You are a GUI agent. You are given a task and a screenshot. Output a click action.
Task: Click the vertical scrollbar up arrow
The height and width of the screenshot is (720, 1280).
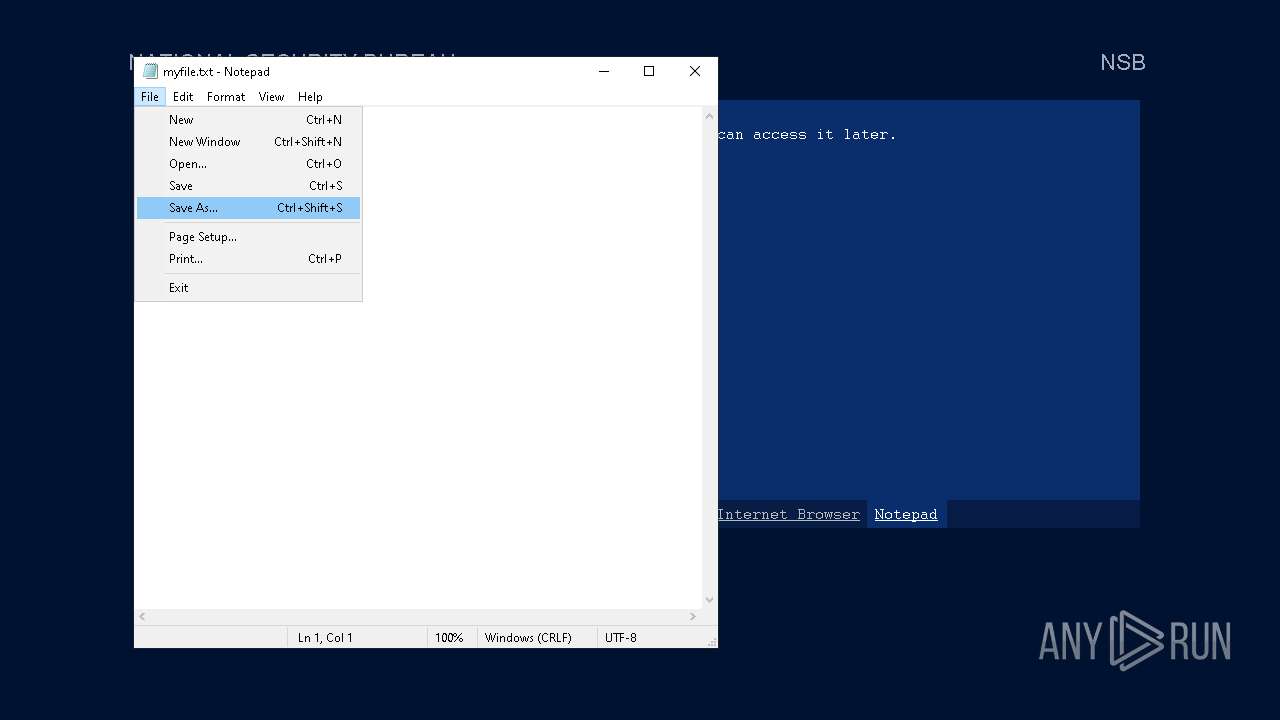coord(709,116)
